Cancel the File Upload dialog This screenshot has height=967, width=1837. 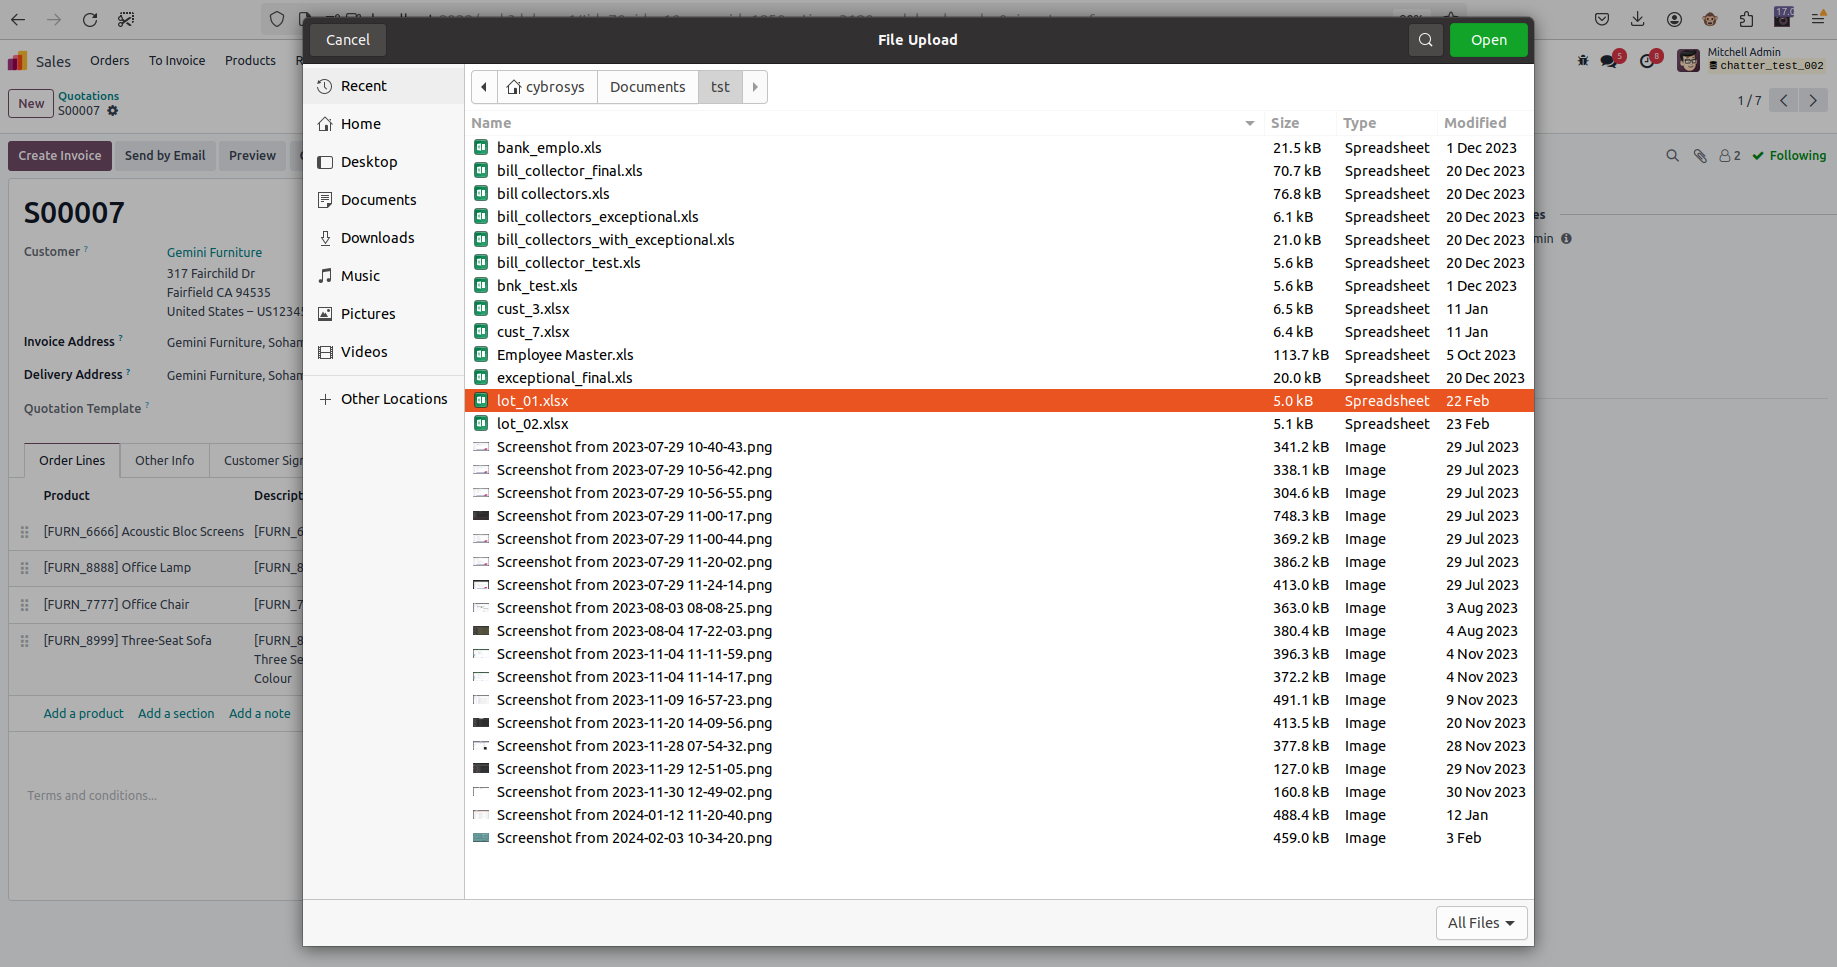pyautogui.click(x=348, y=40)
